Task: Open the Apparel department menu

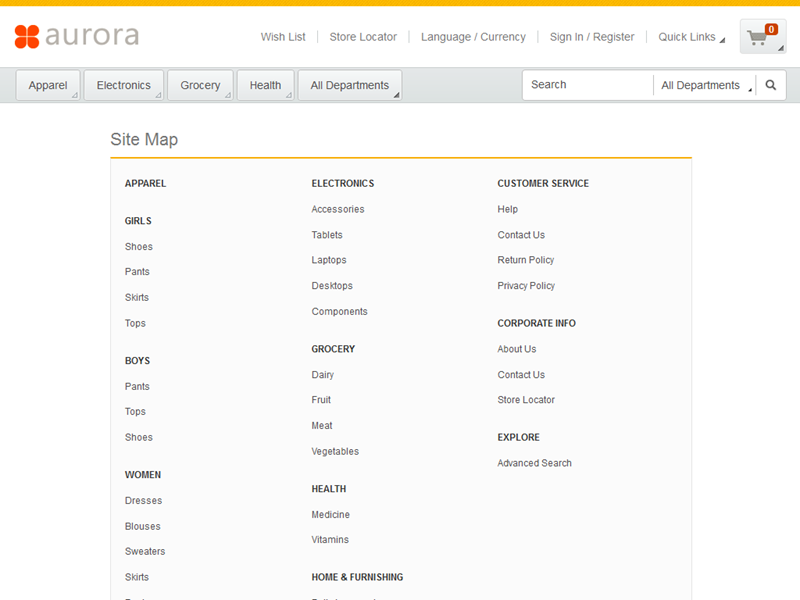Action: 48,86
